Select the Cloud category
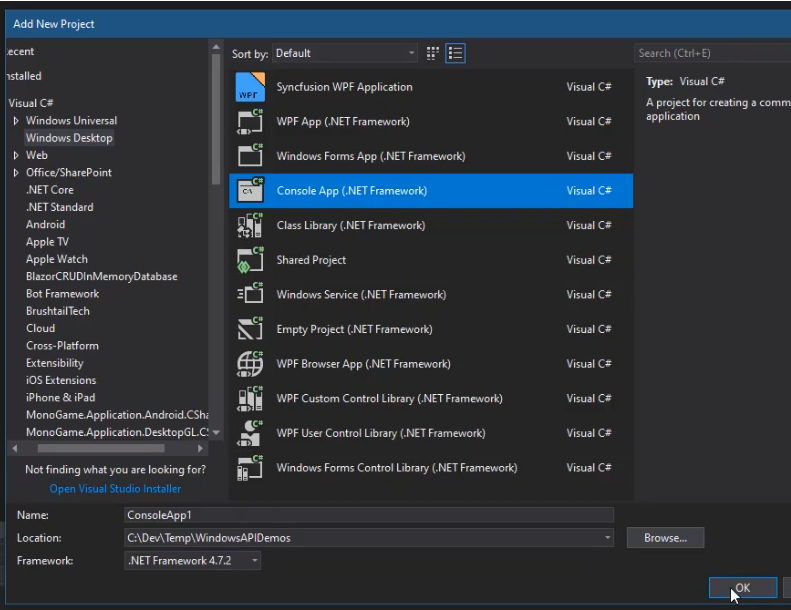Image resolution: width=791 pixels, height=610 pixels. point(40,328)
